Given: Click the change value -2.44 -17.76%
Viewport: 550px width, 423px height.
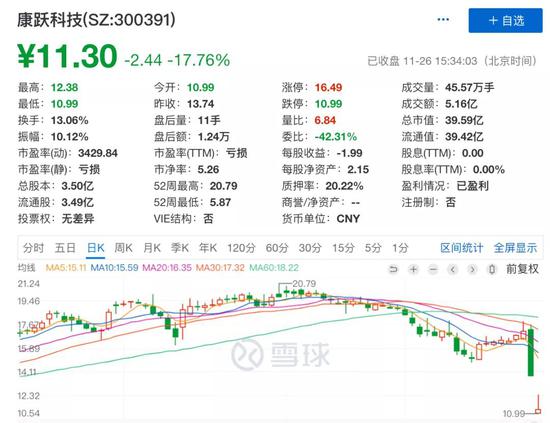Looking at the screenshot, I should coord(177,60).
